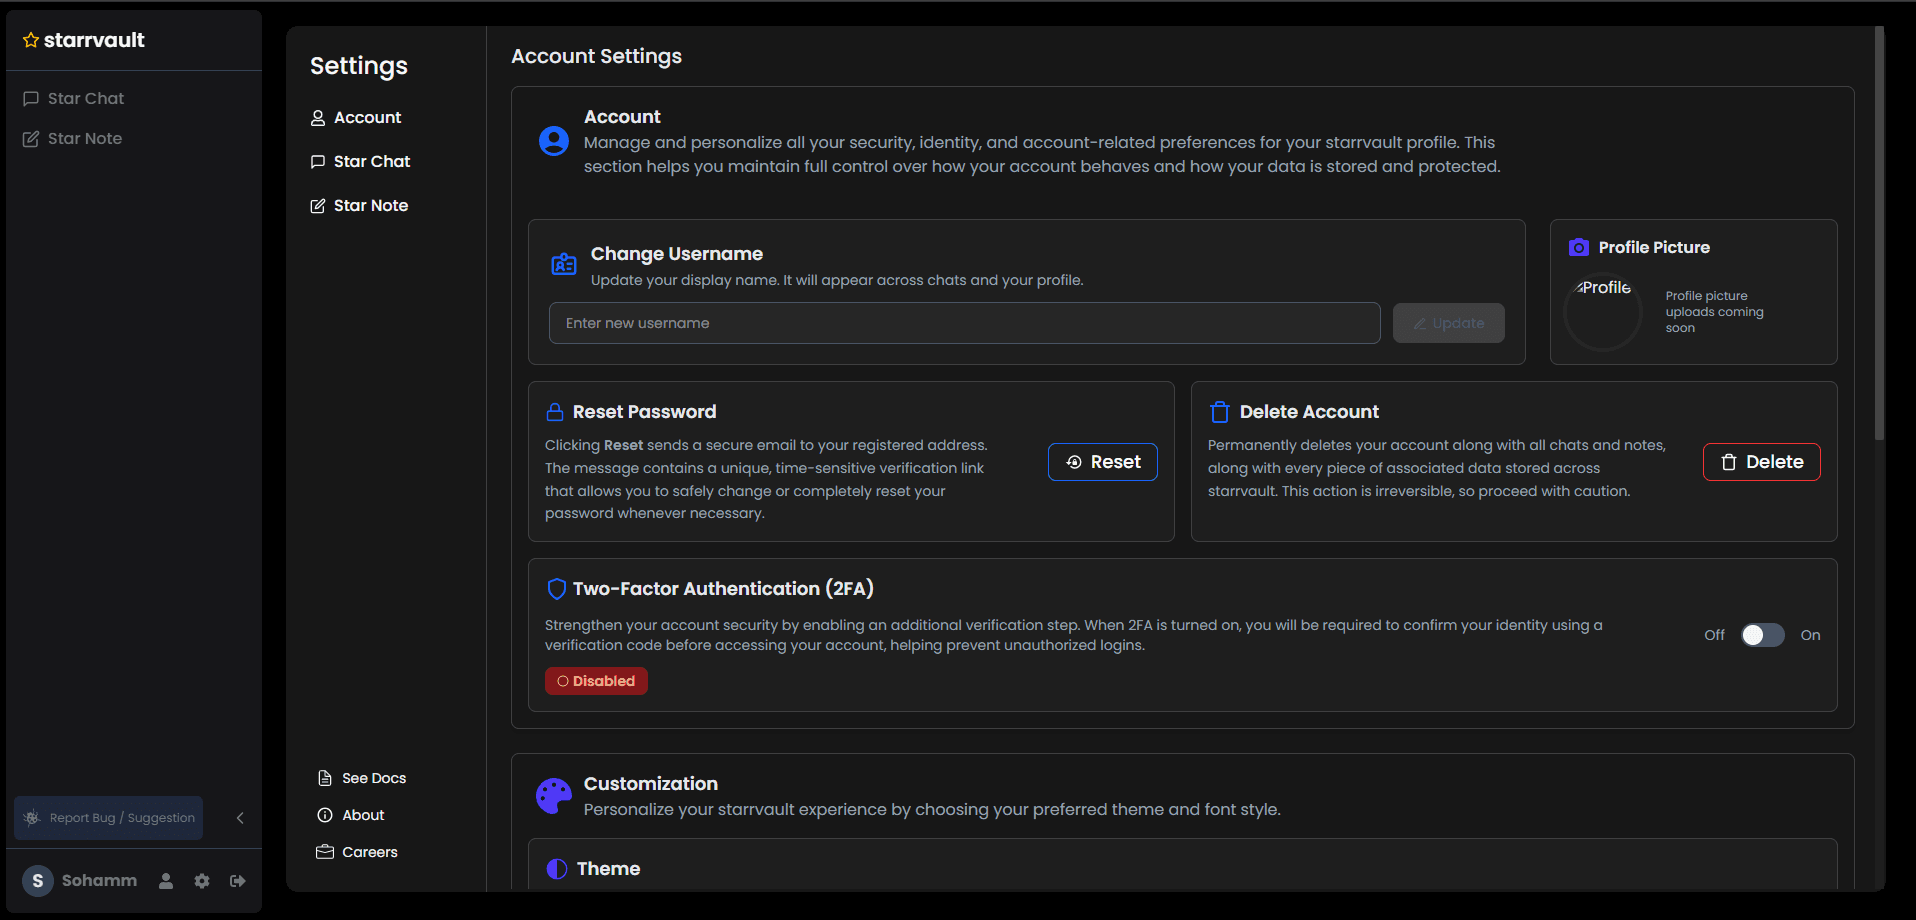Open the bug report with the Report Bug icon

(x=32, y=817)
